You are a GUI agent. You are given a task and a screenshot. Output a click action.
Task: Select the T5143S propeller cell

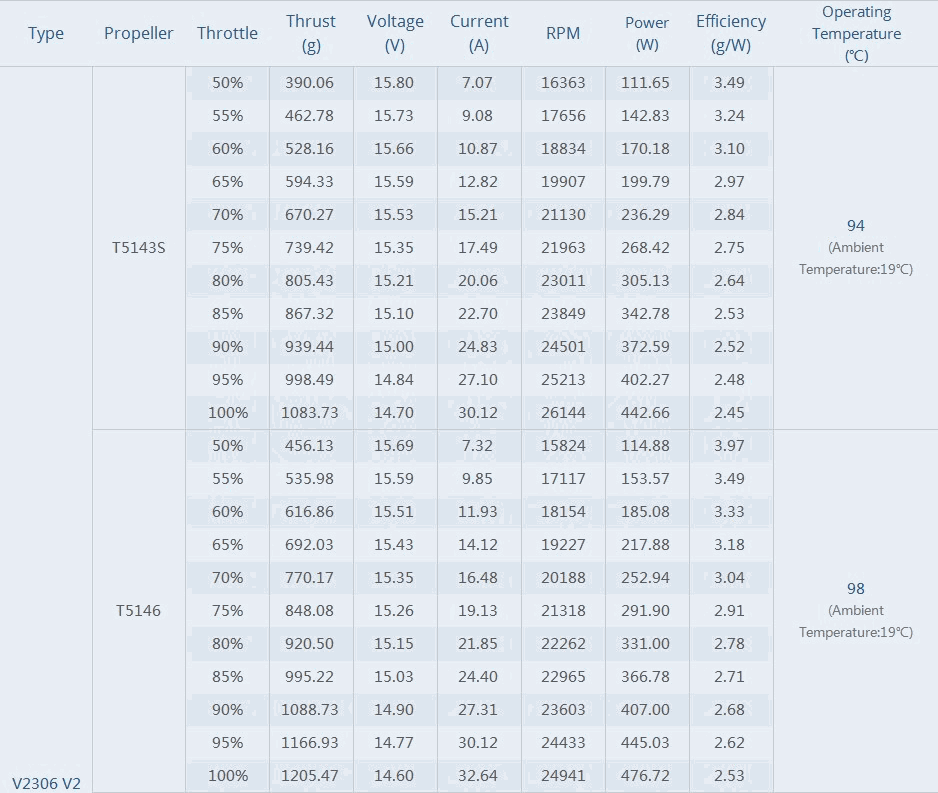coord(138,248)
